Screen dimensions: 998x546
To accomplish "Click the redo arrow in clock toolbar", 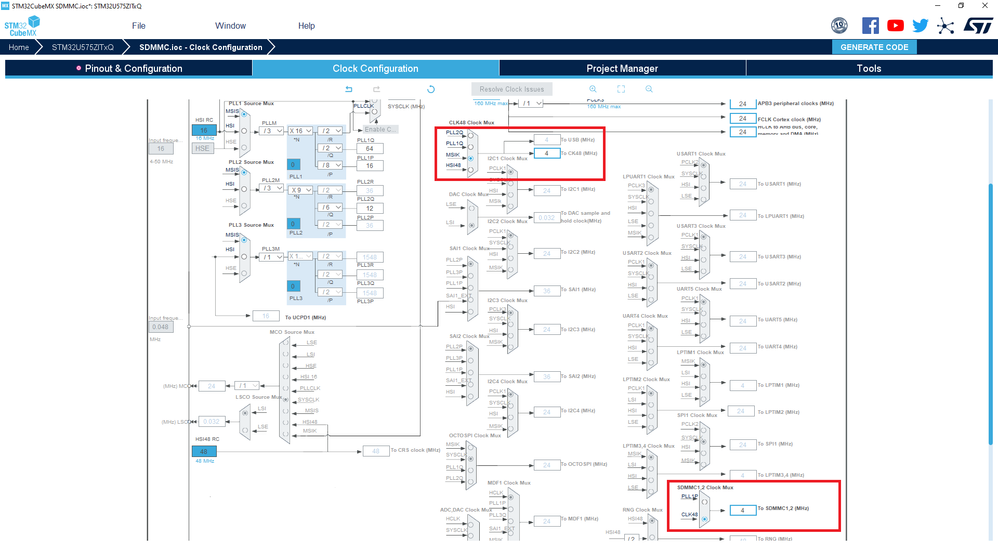I will (x=376, y=89).
